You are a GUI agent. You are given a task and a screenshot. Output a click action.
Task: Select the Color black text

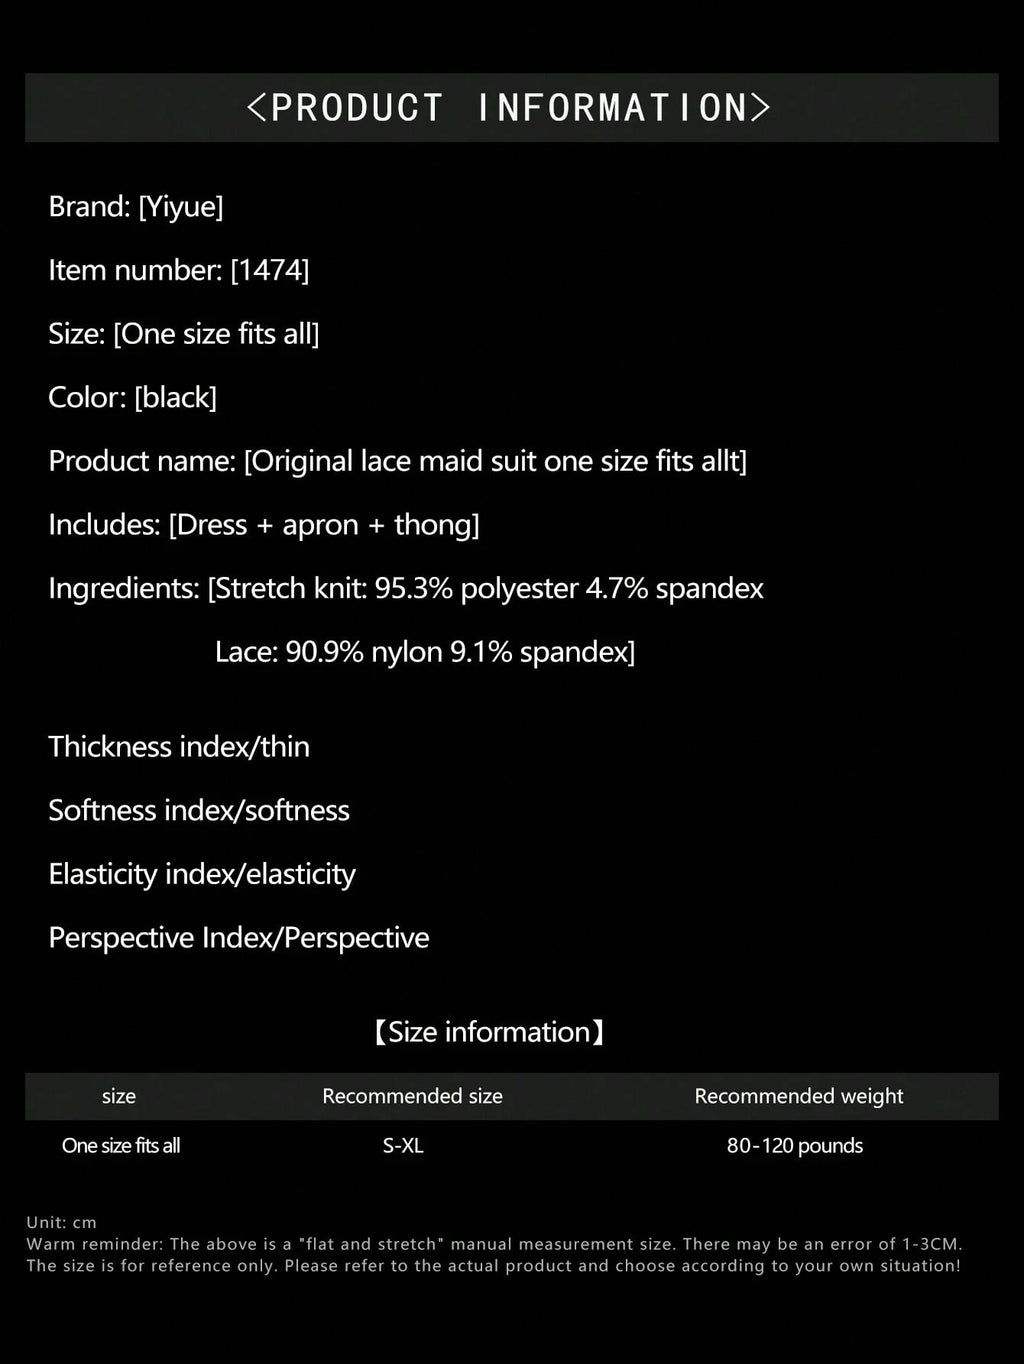point(133,398)
